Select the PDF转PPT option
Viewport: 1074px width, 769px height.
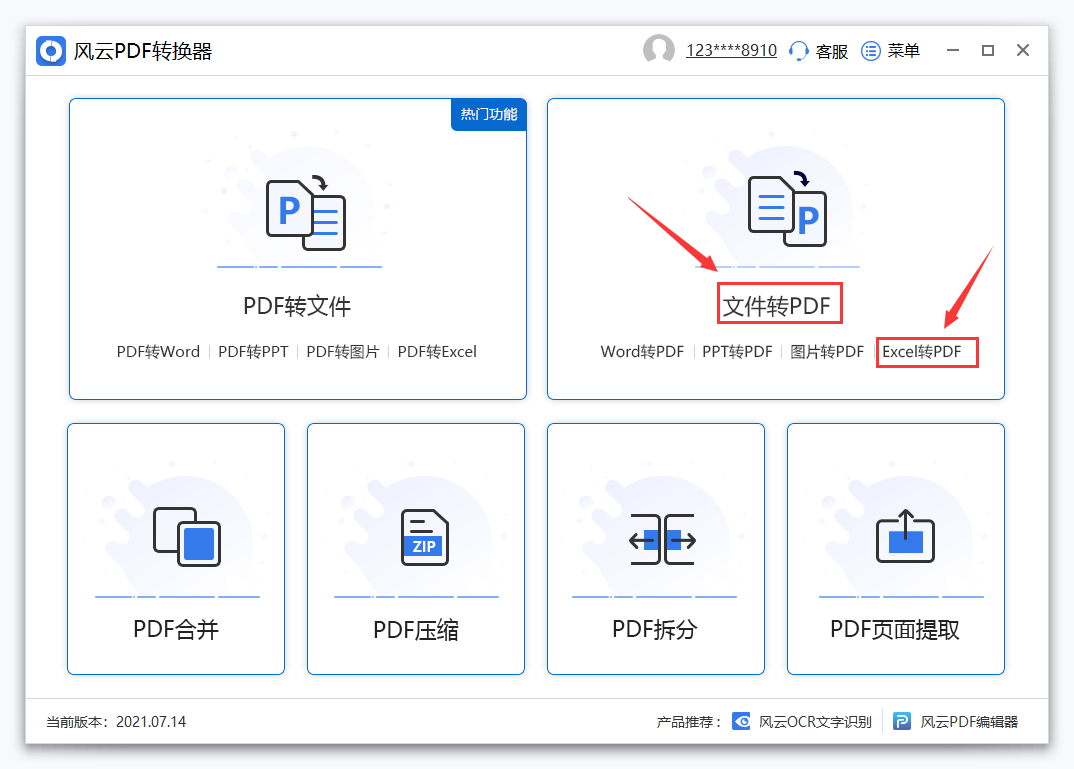tap(251, 351)
